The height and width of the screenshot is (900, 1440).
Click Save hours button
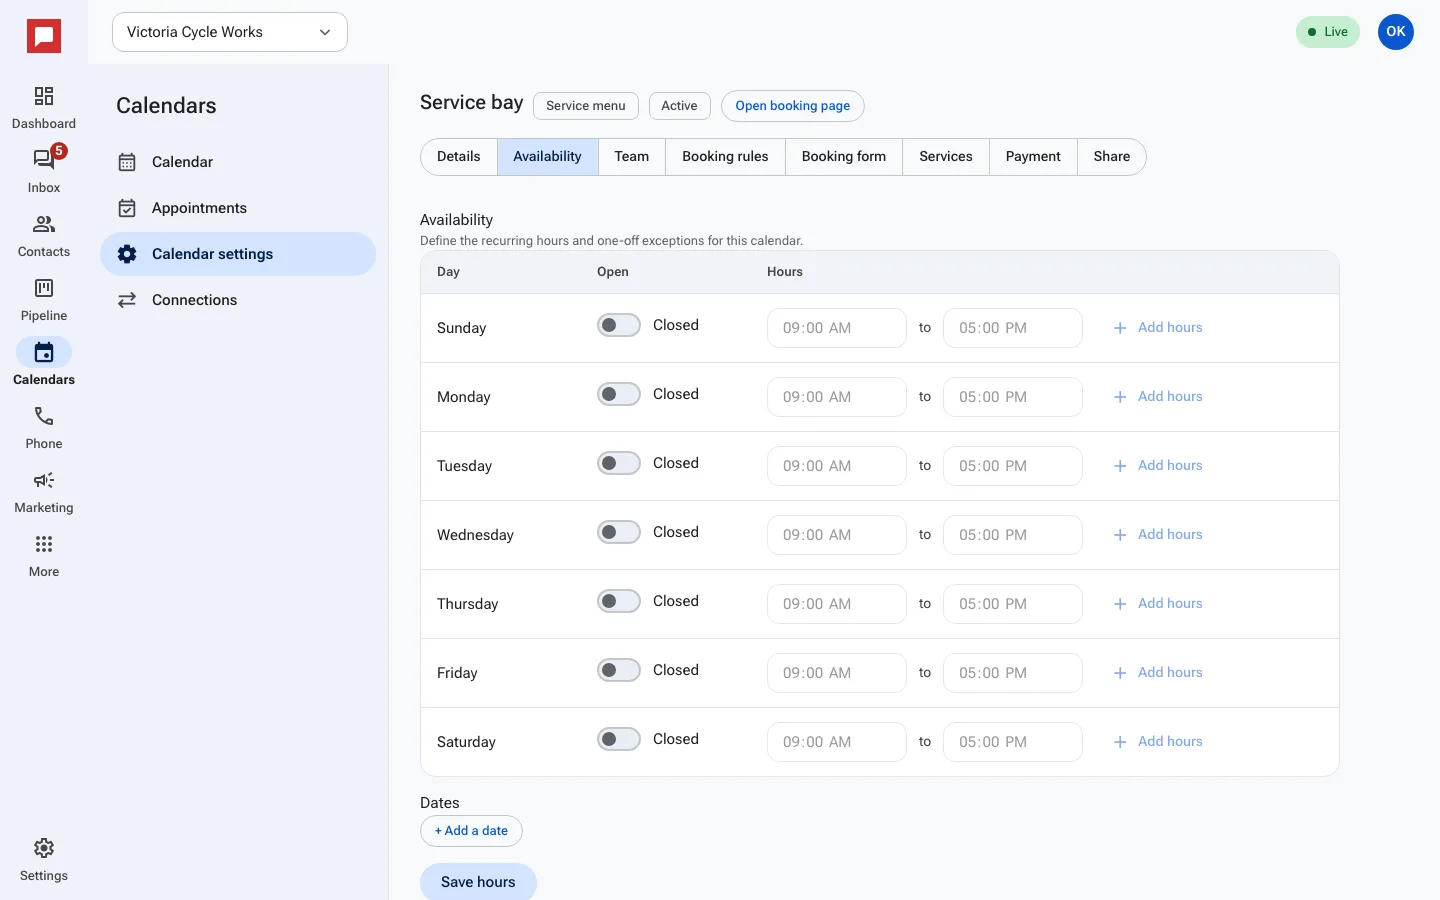pyautogui.click(x=478, y=882)
